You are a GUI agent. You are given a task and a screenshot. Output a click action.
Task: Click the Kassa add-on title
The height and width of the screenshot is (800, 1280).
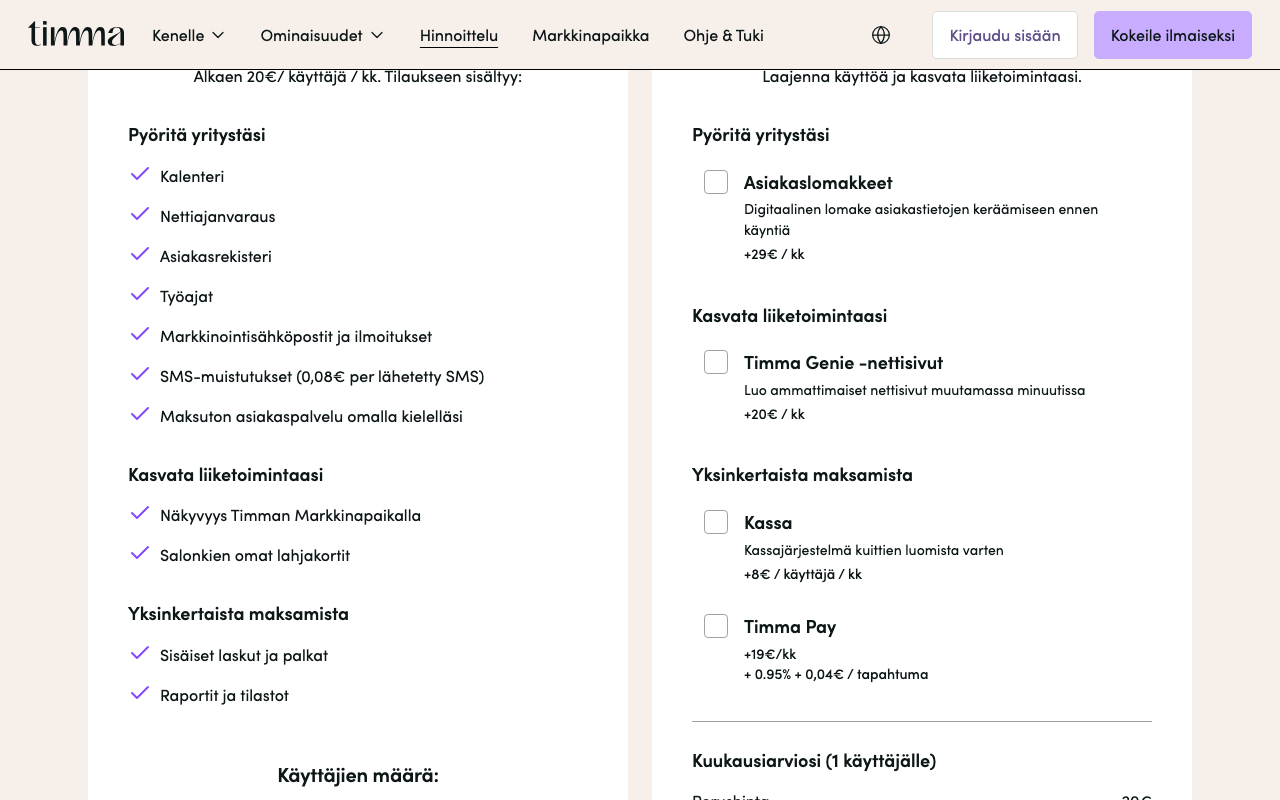click(768, 523)
